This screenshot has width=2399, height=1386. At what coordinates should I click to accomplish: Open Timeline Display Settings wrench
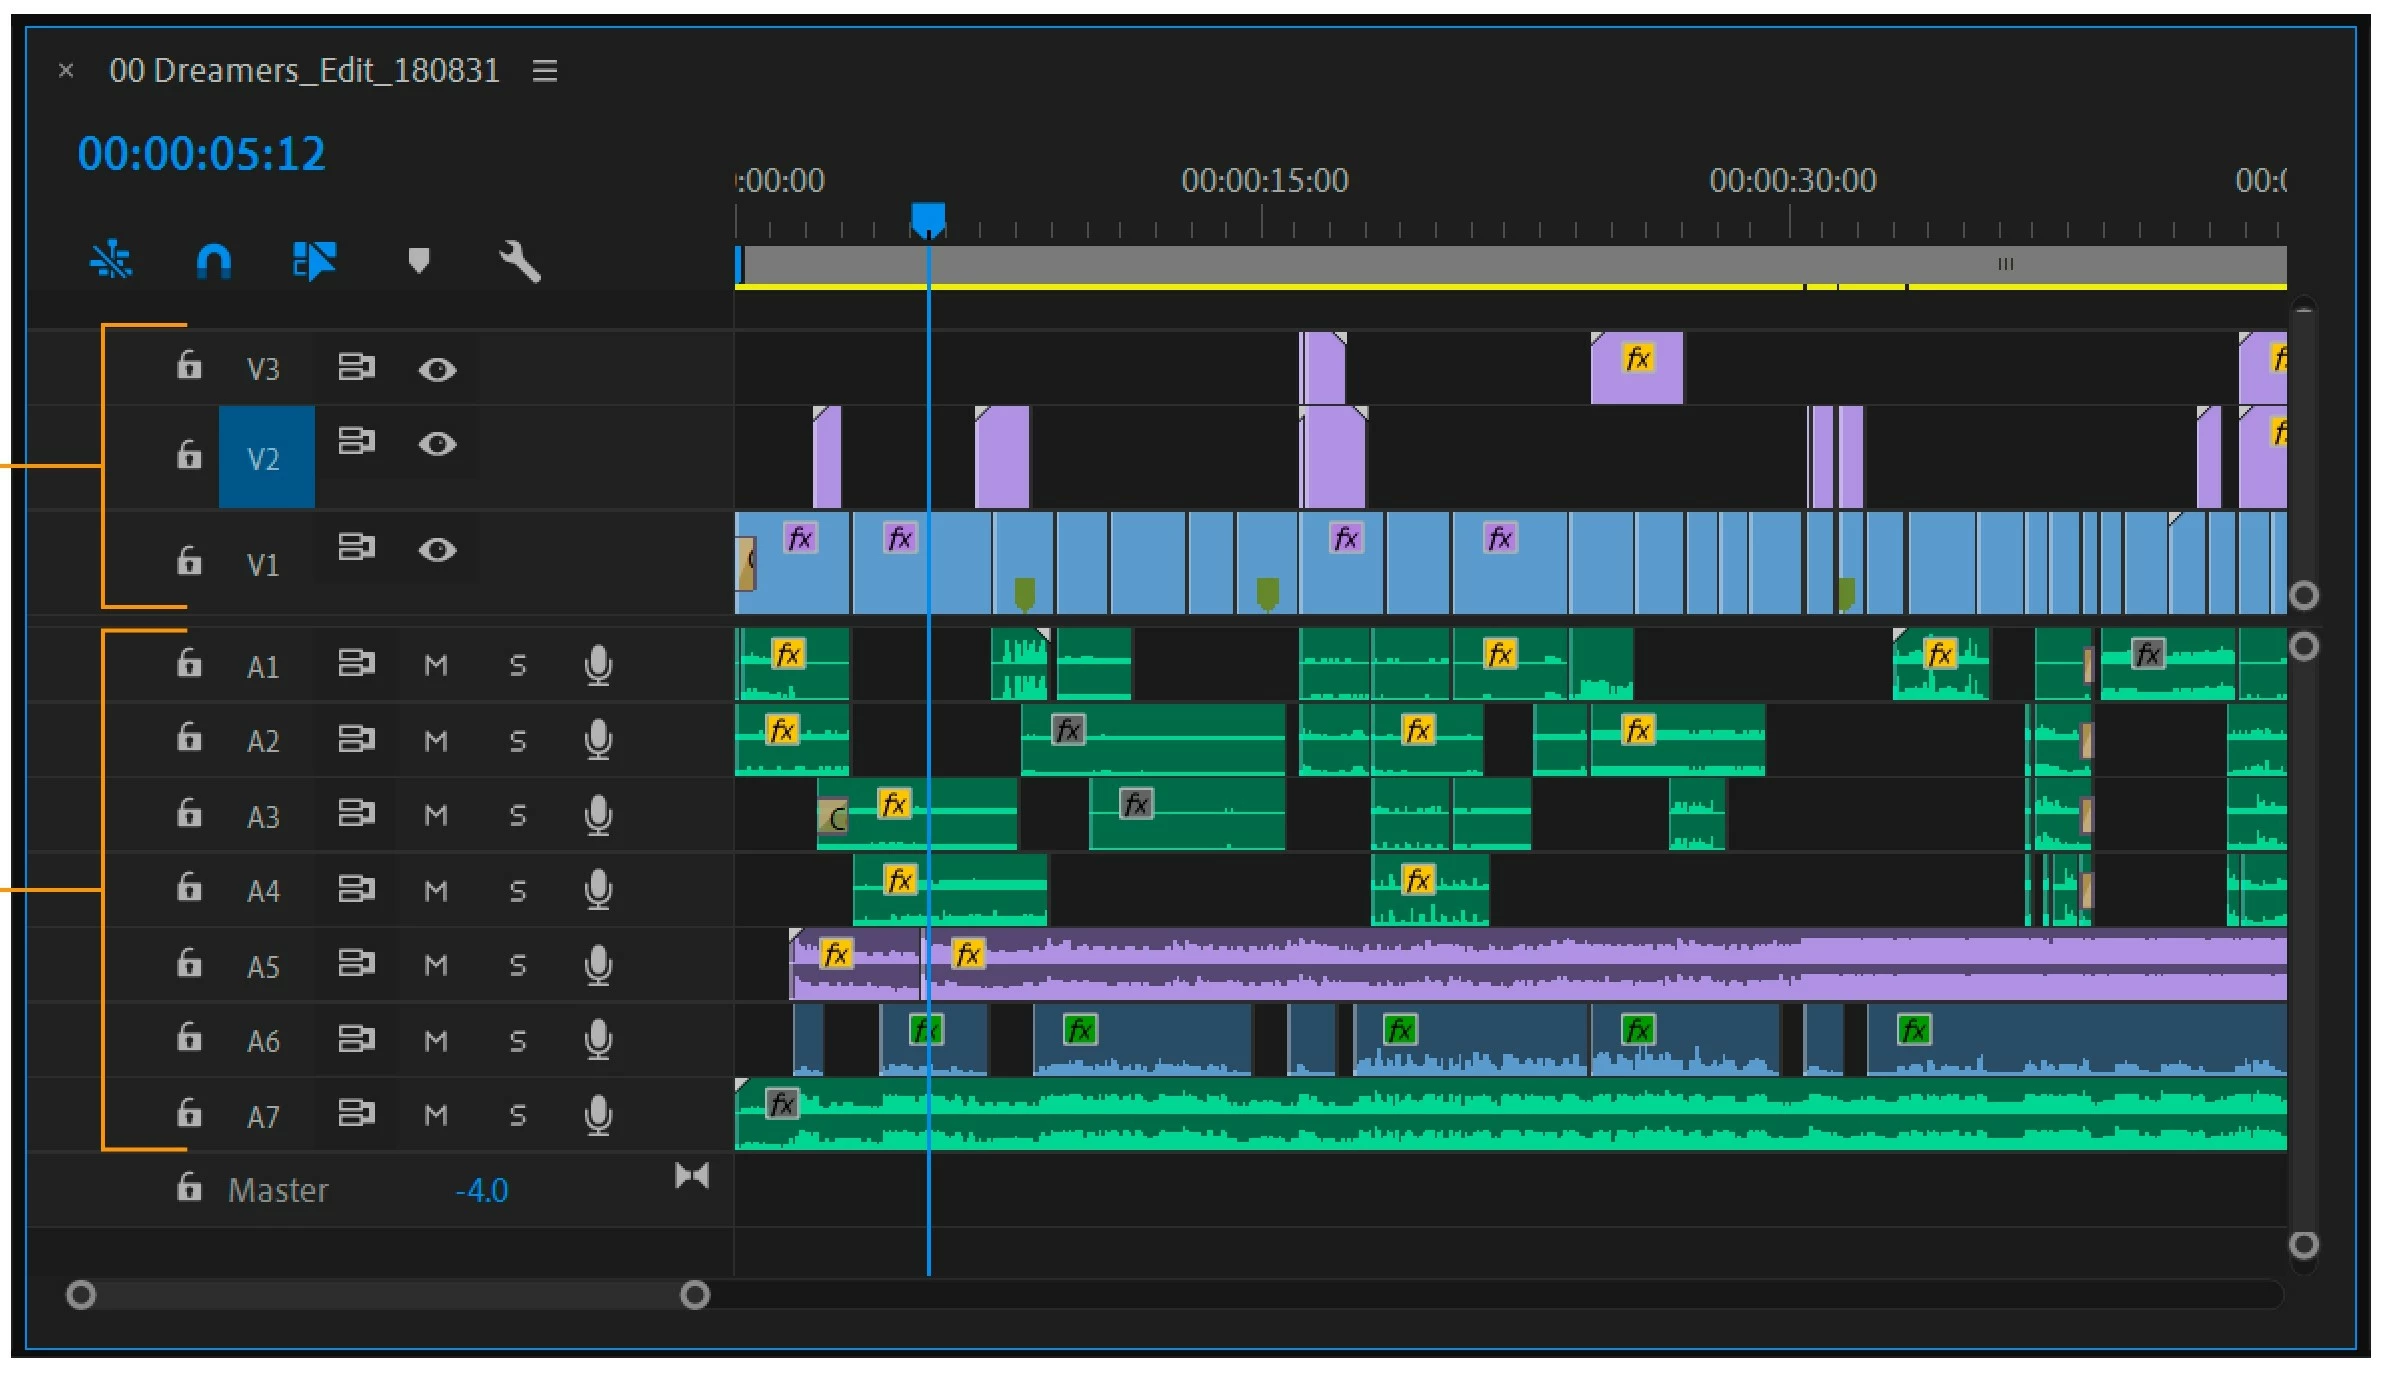(519, 262)
